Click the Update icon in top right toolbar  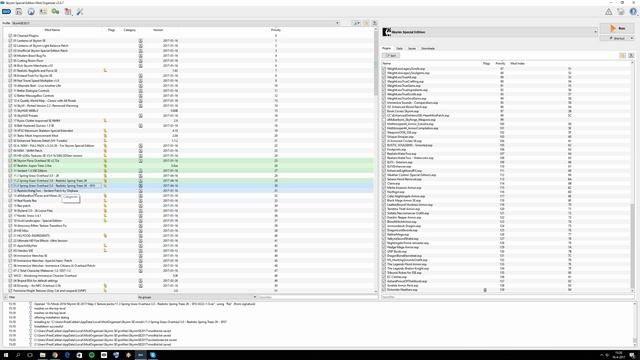coord(621,12)
